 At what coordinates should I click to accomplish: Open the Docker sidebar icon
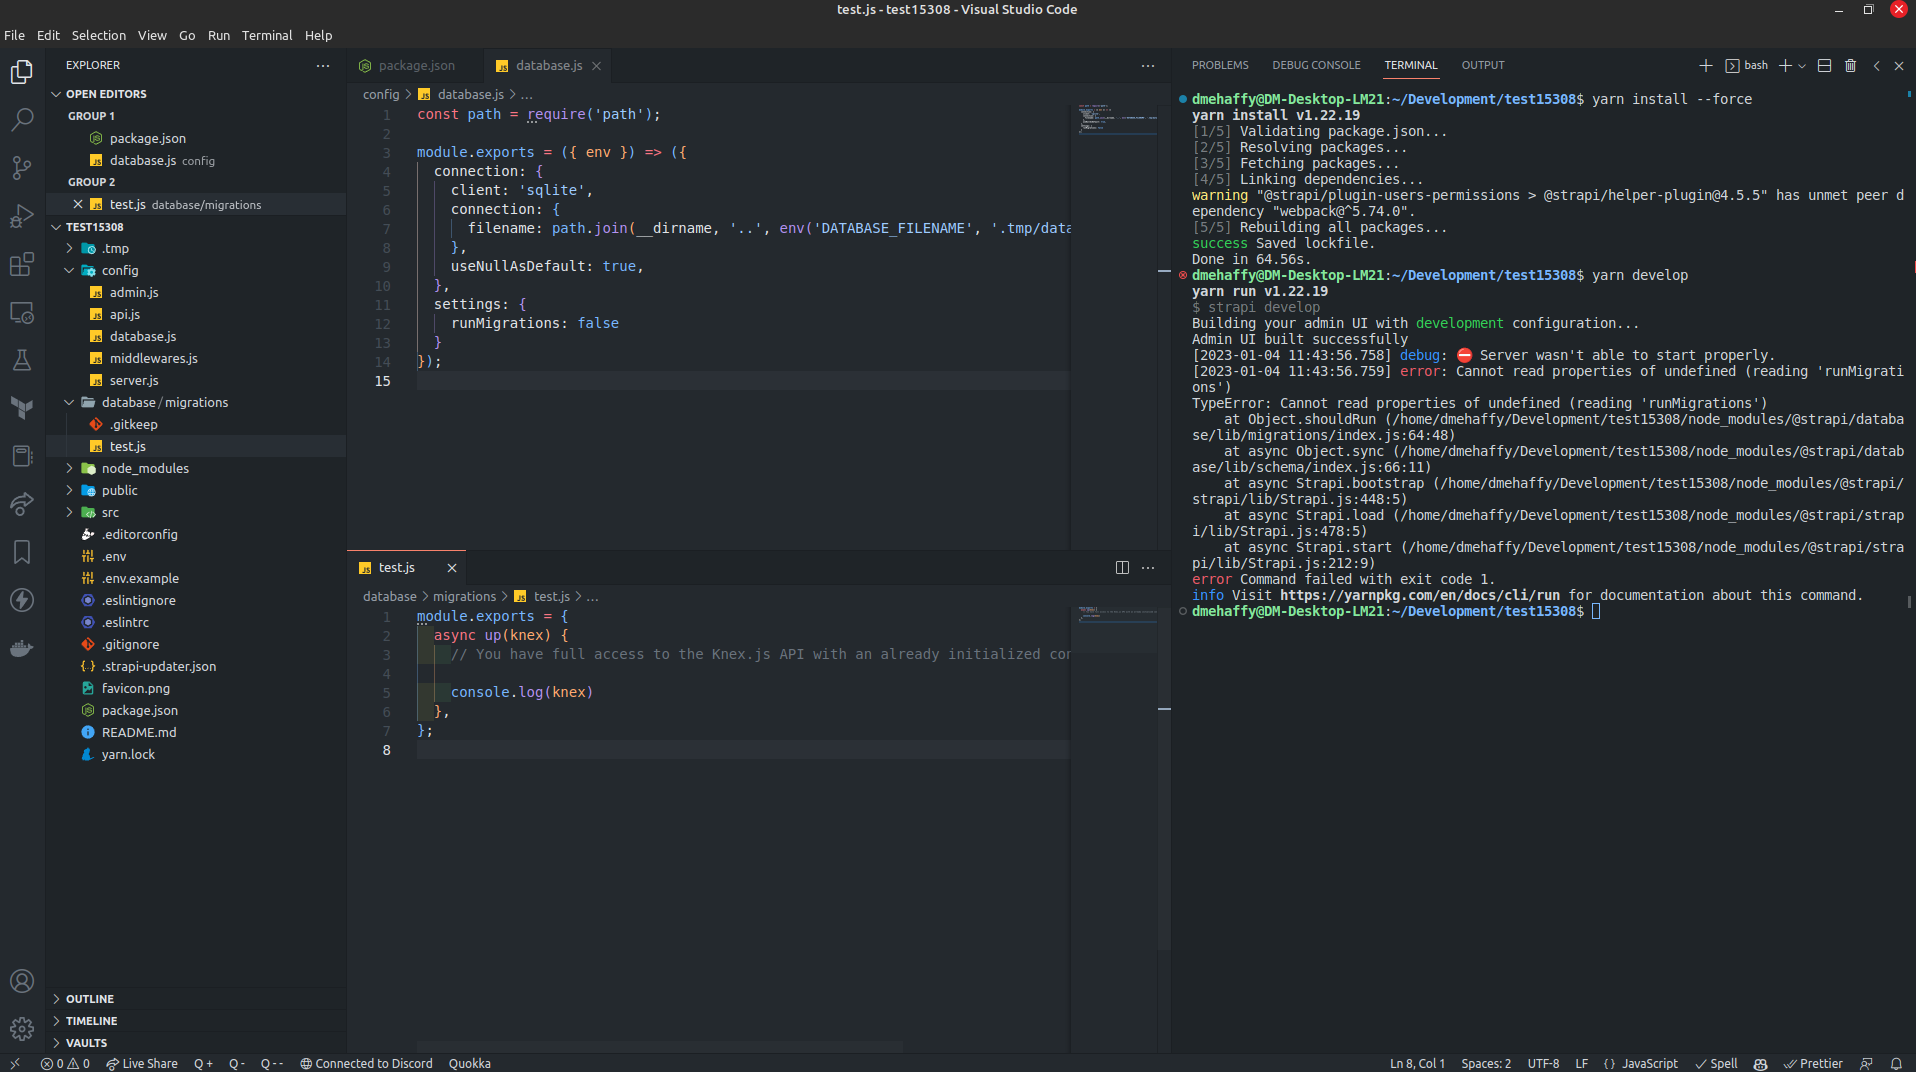[x=21, y=648]
